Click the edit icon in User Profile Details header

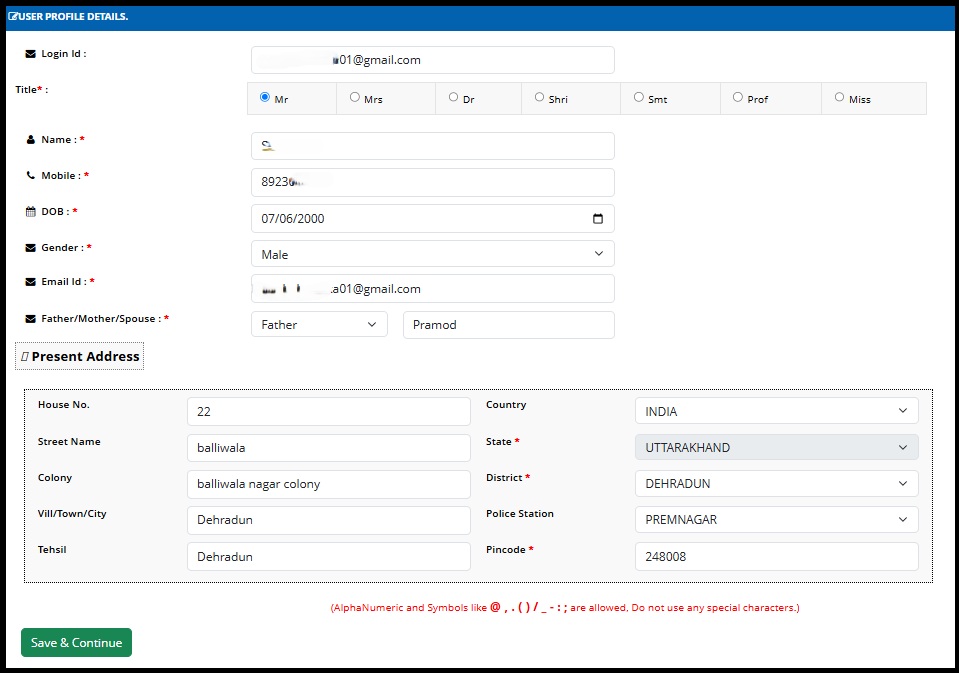13,17
